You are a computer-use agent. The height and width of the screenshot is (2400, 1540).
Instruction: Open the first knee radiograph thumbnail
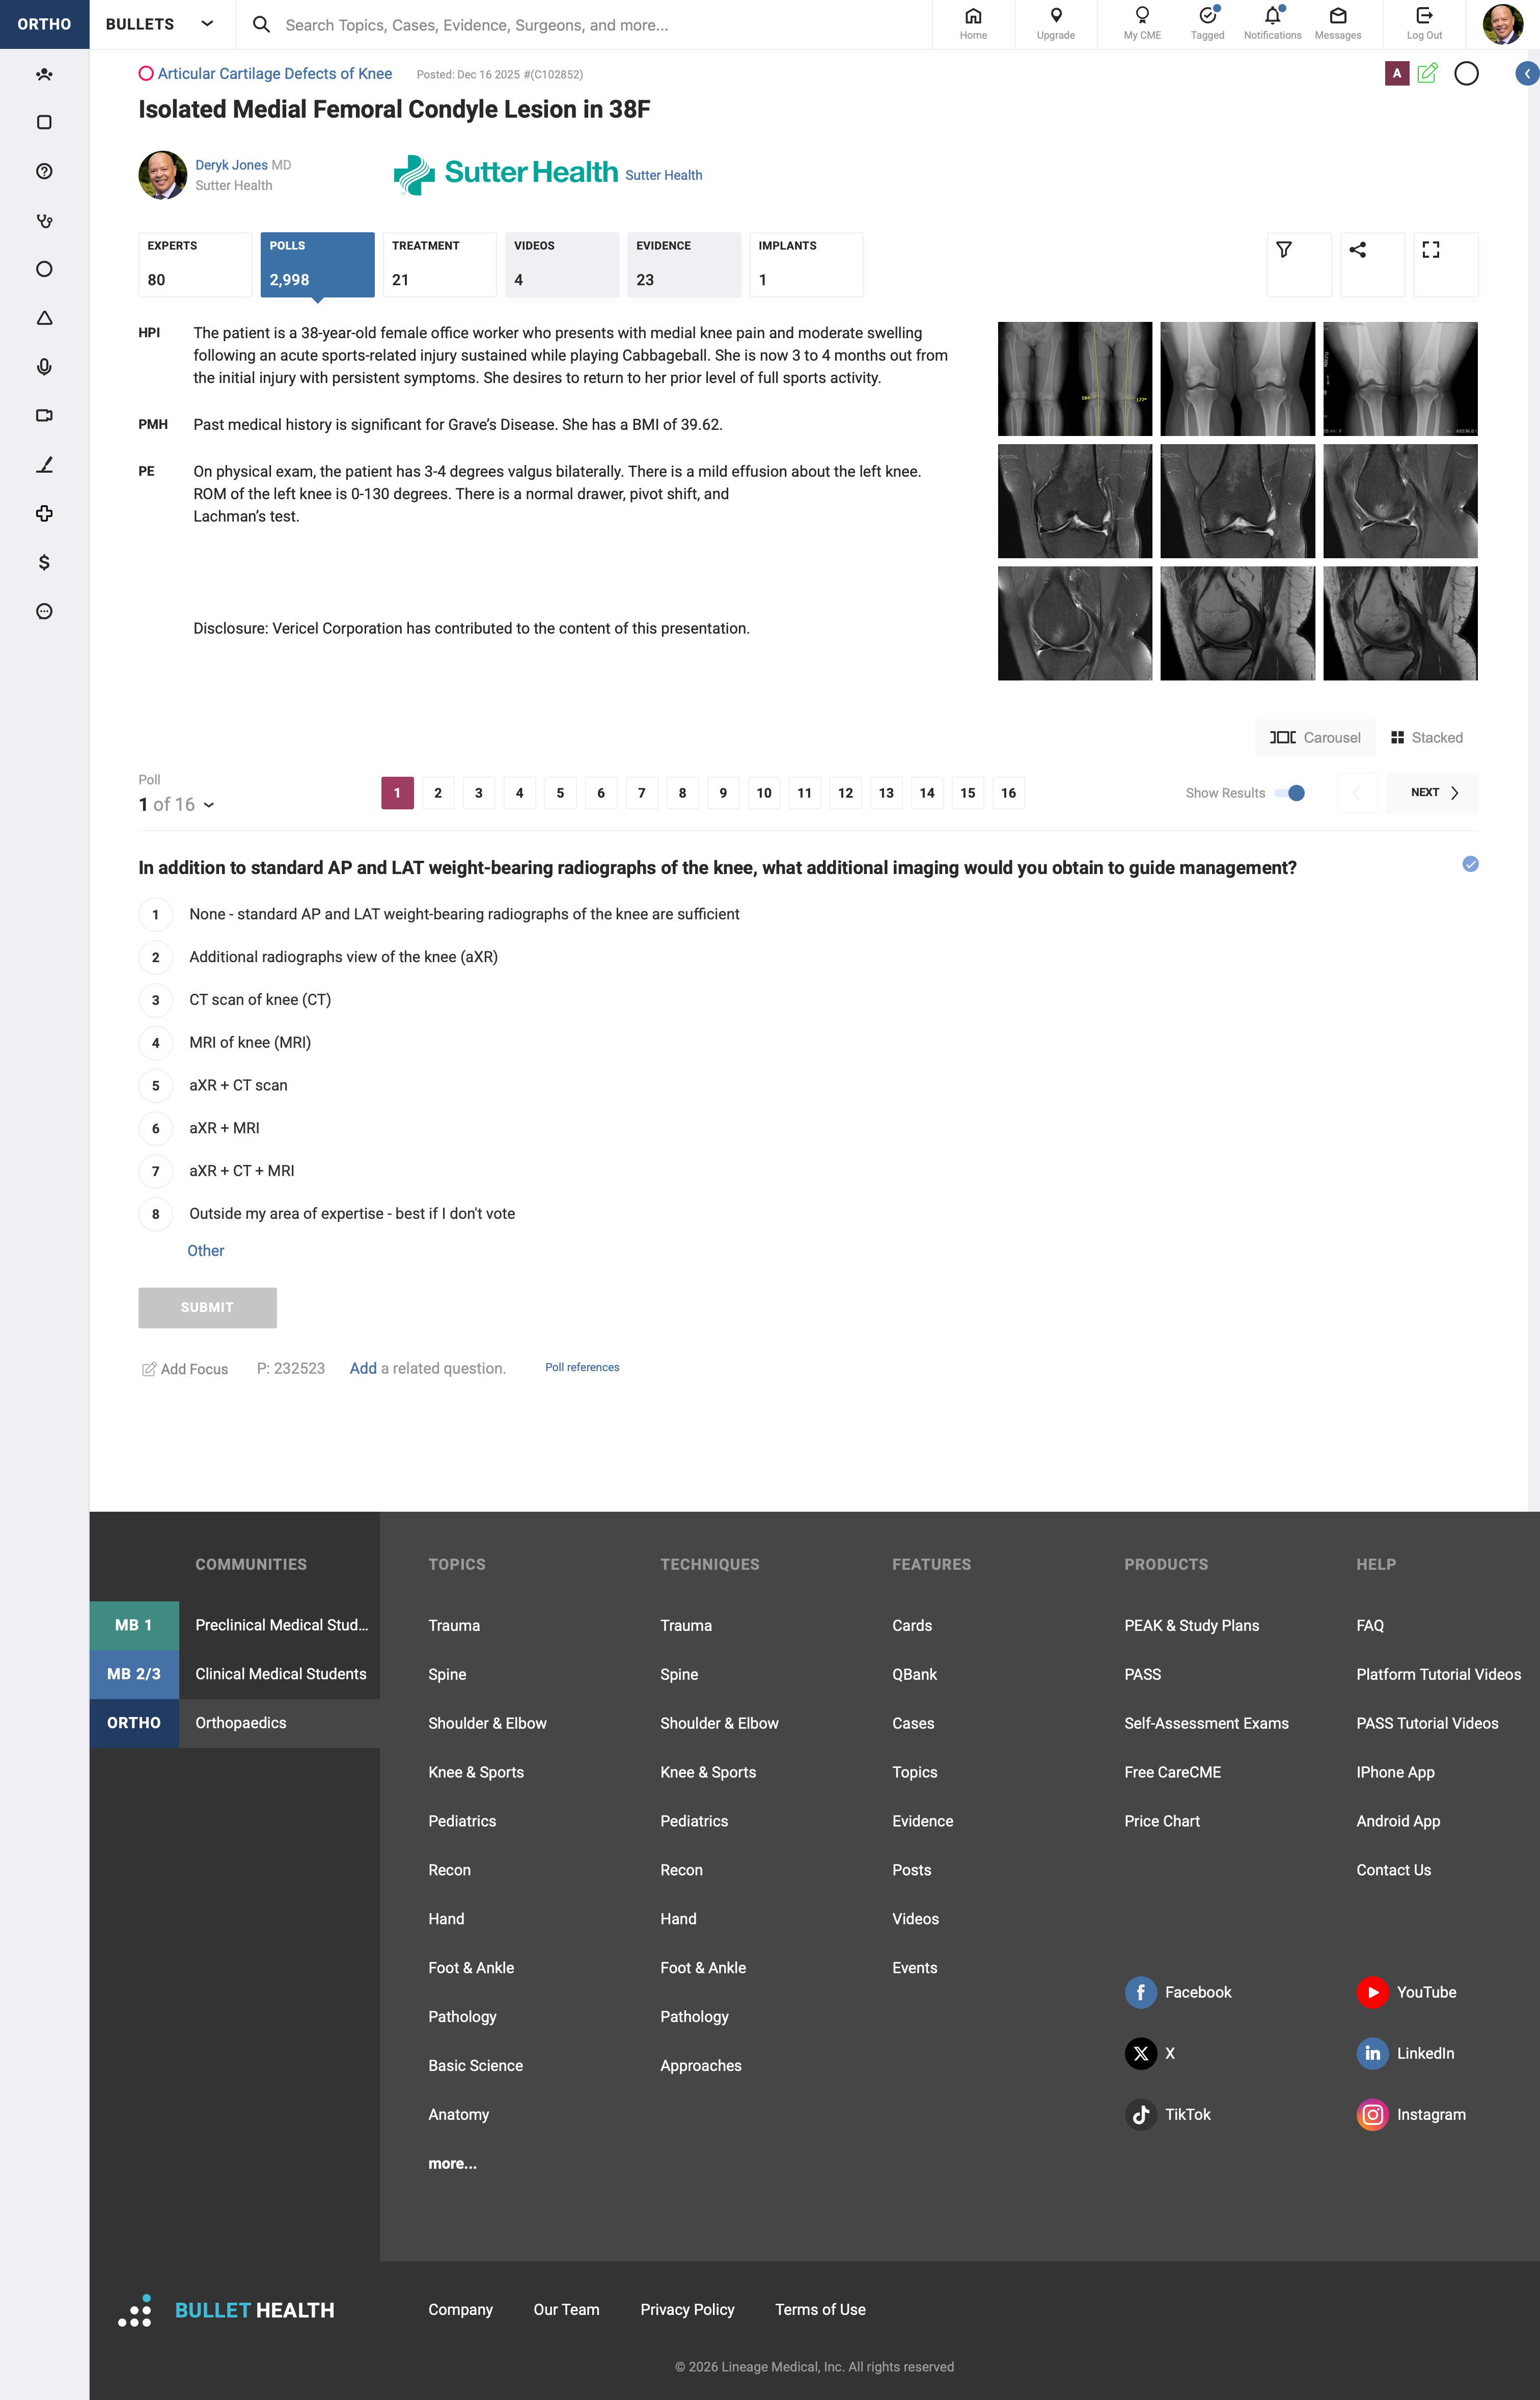pos(1074,379)
